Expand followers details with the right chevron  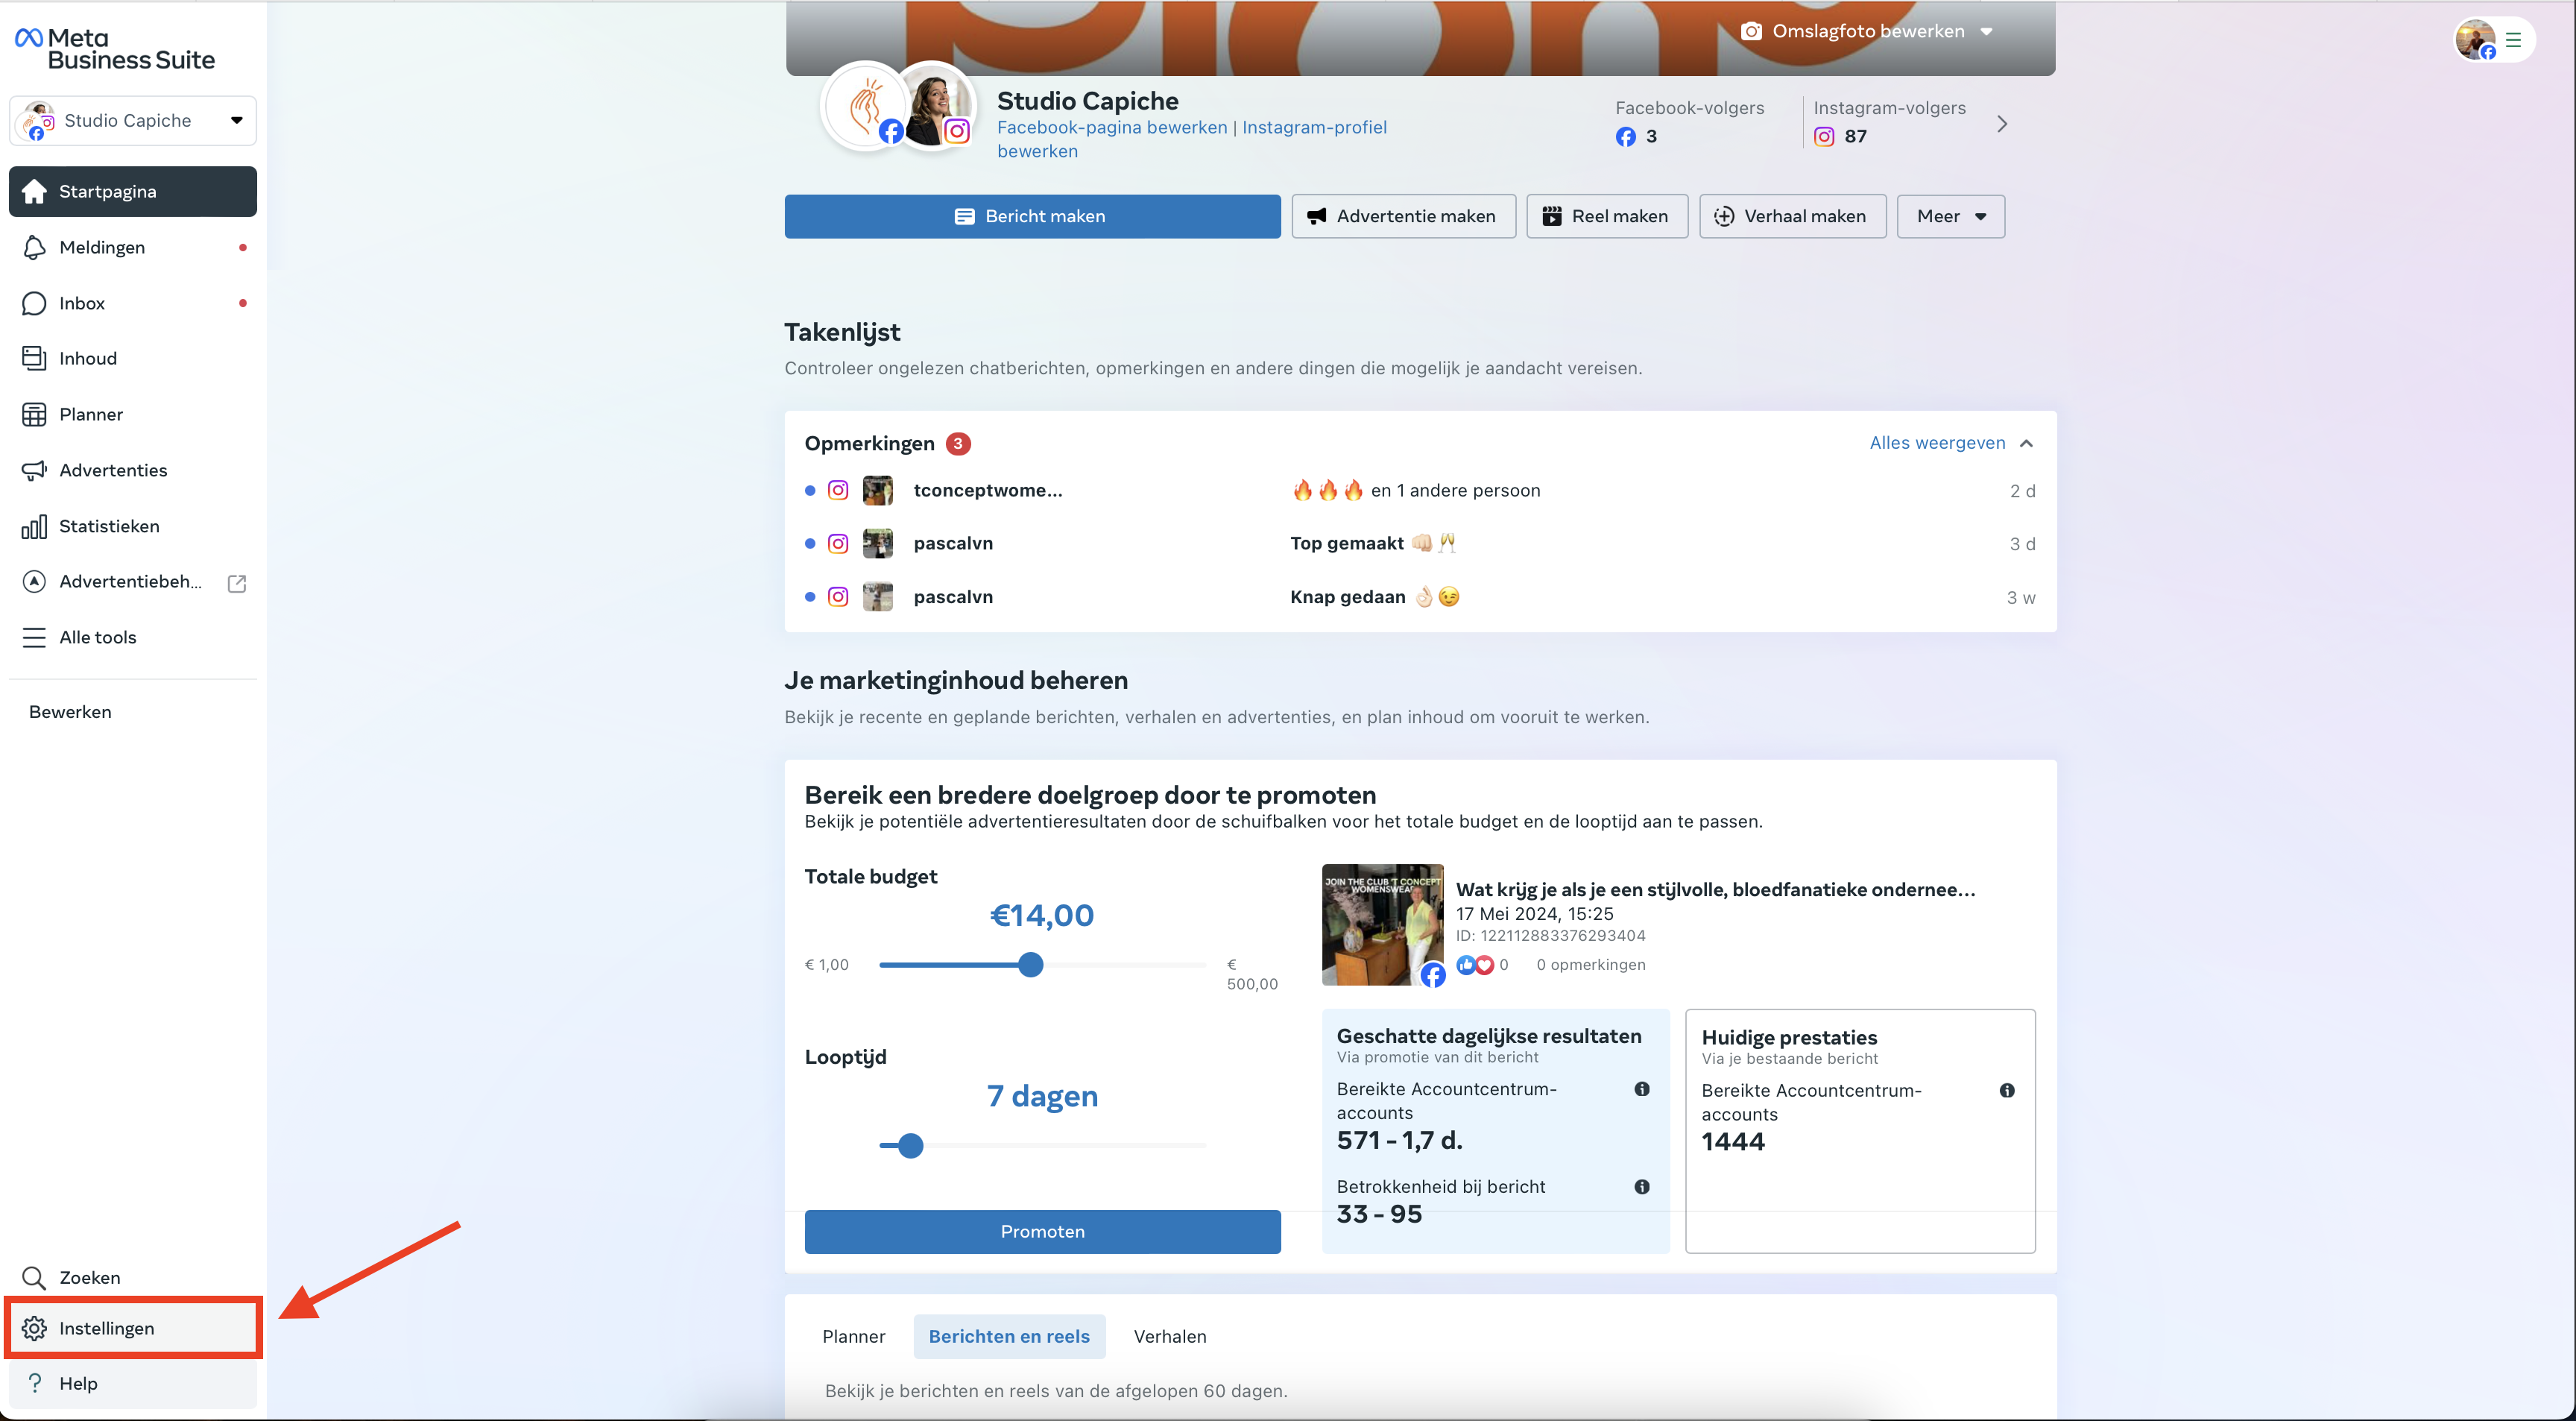point(2002,124)
